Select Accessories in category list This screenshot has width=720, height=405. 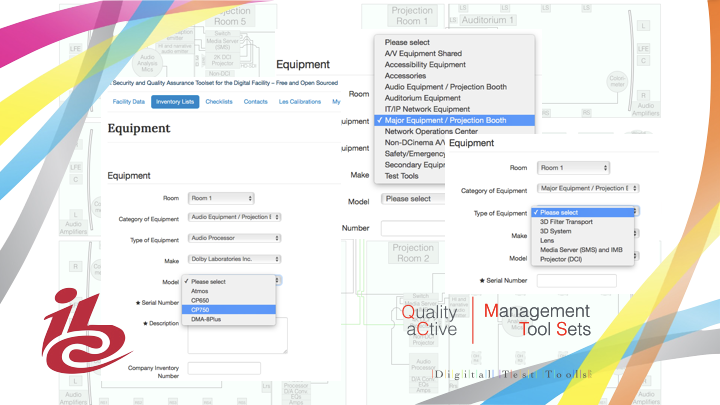455,76
